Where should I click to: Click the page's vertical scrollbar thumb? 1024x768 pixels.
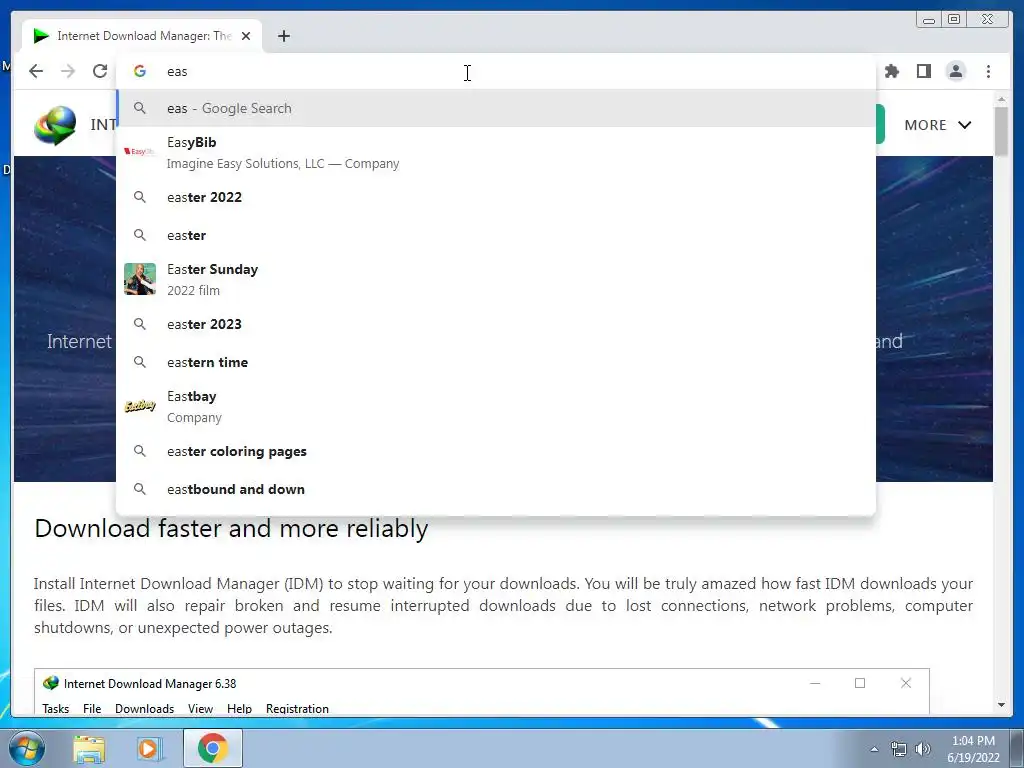(x=1001, y=131)
